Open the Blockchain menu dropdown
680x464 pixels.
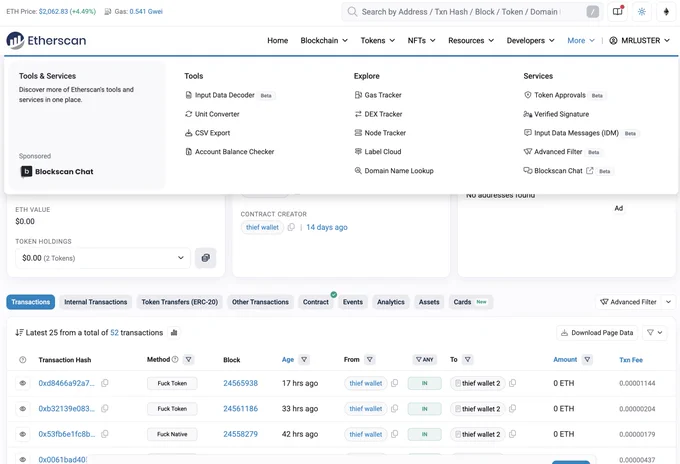pyautogui.click(x=324, y=40)
